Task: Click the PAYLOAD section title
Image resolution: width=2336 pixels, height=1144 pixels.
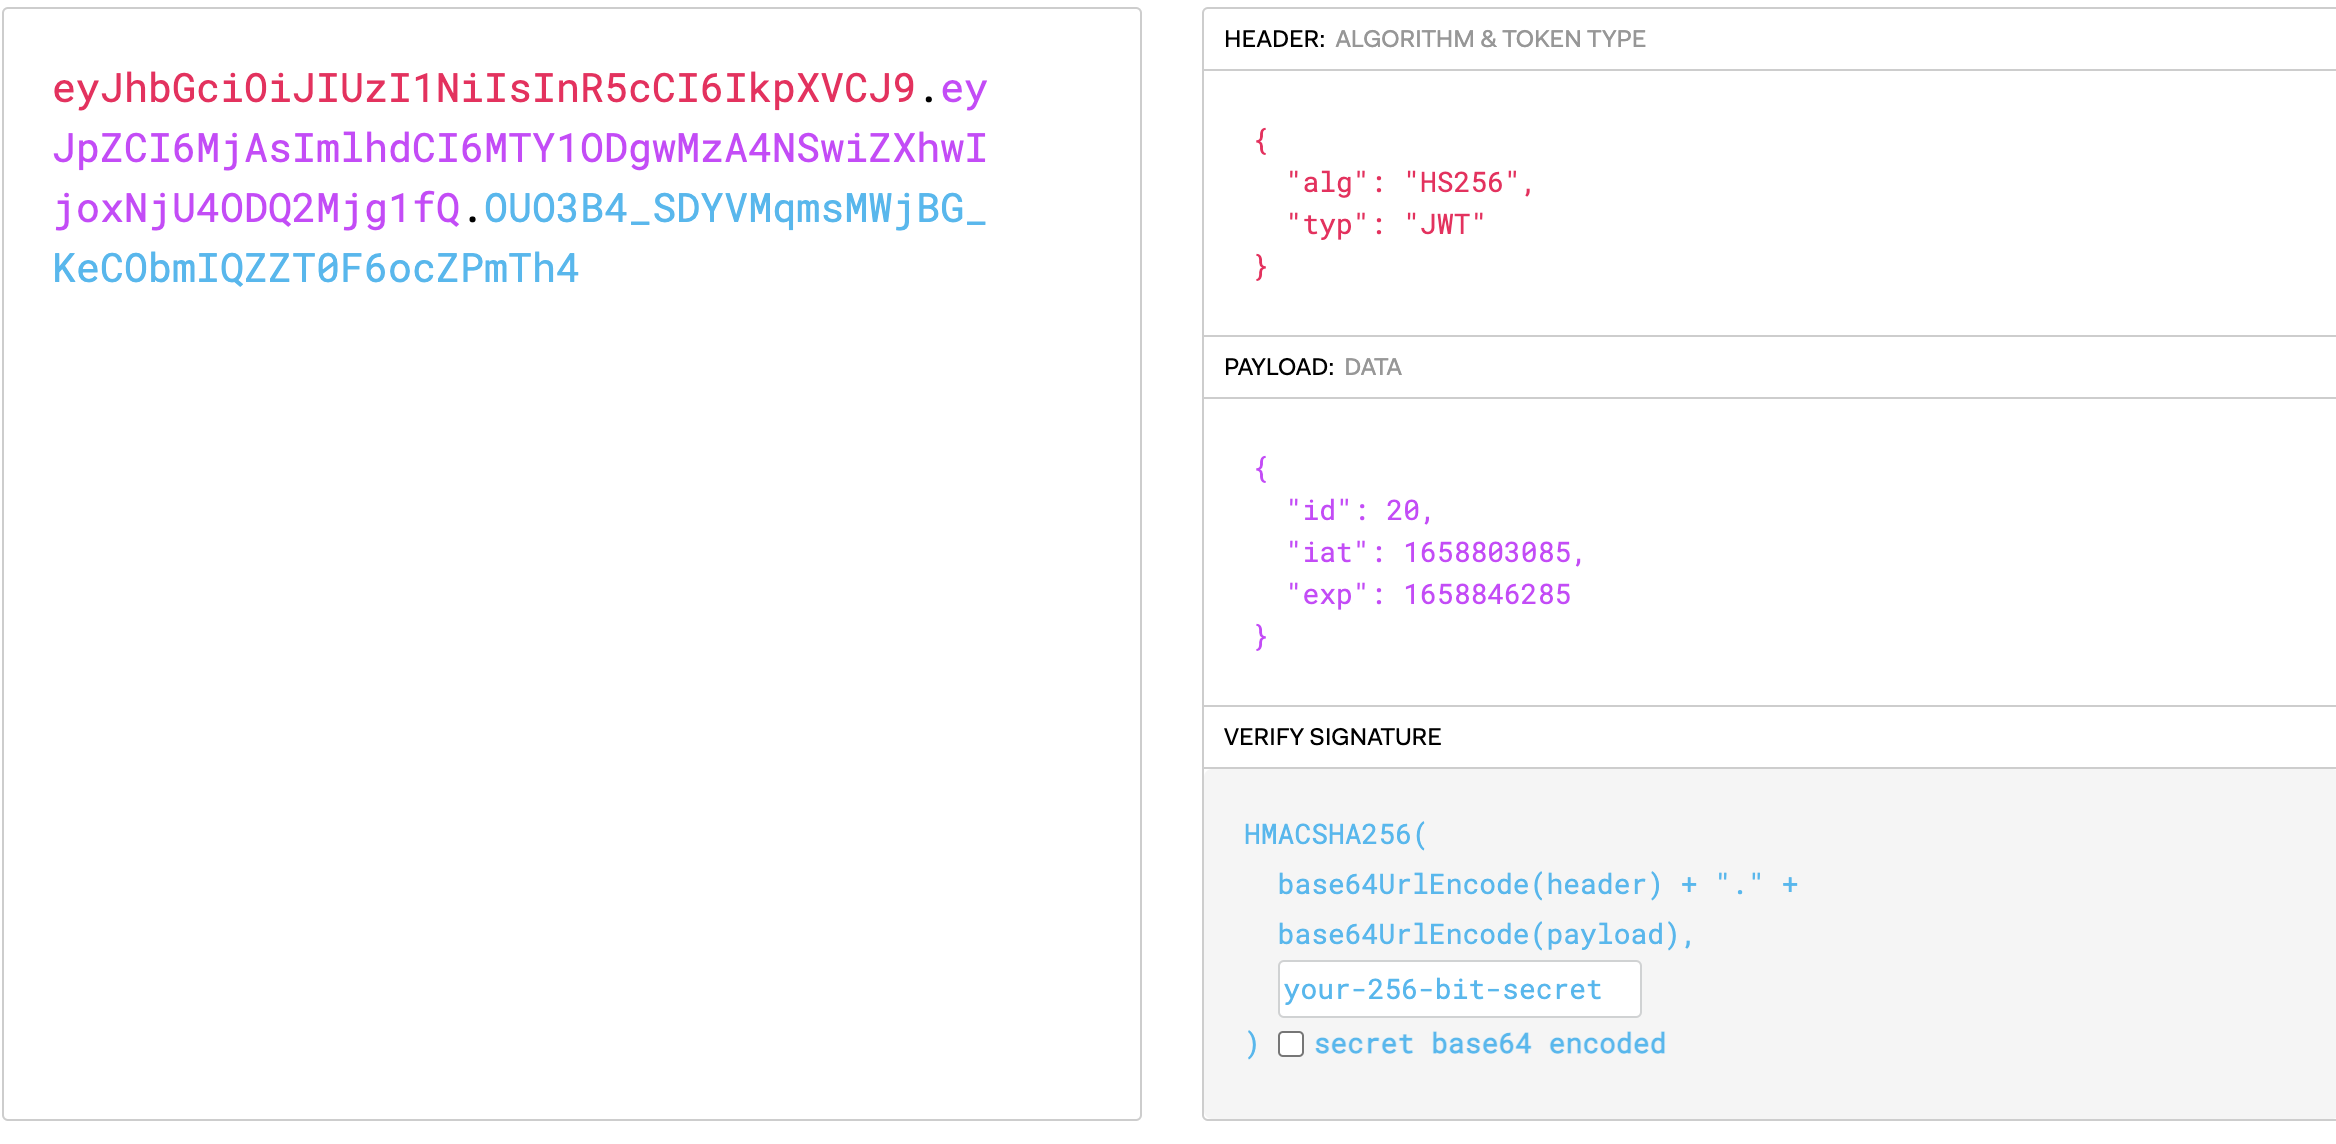Action: pyautogui.click(x=1278, y=367)
